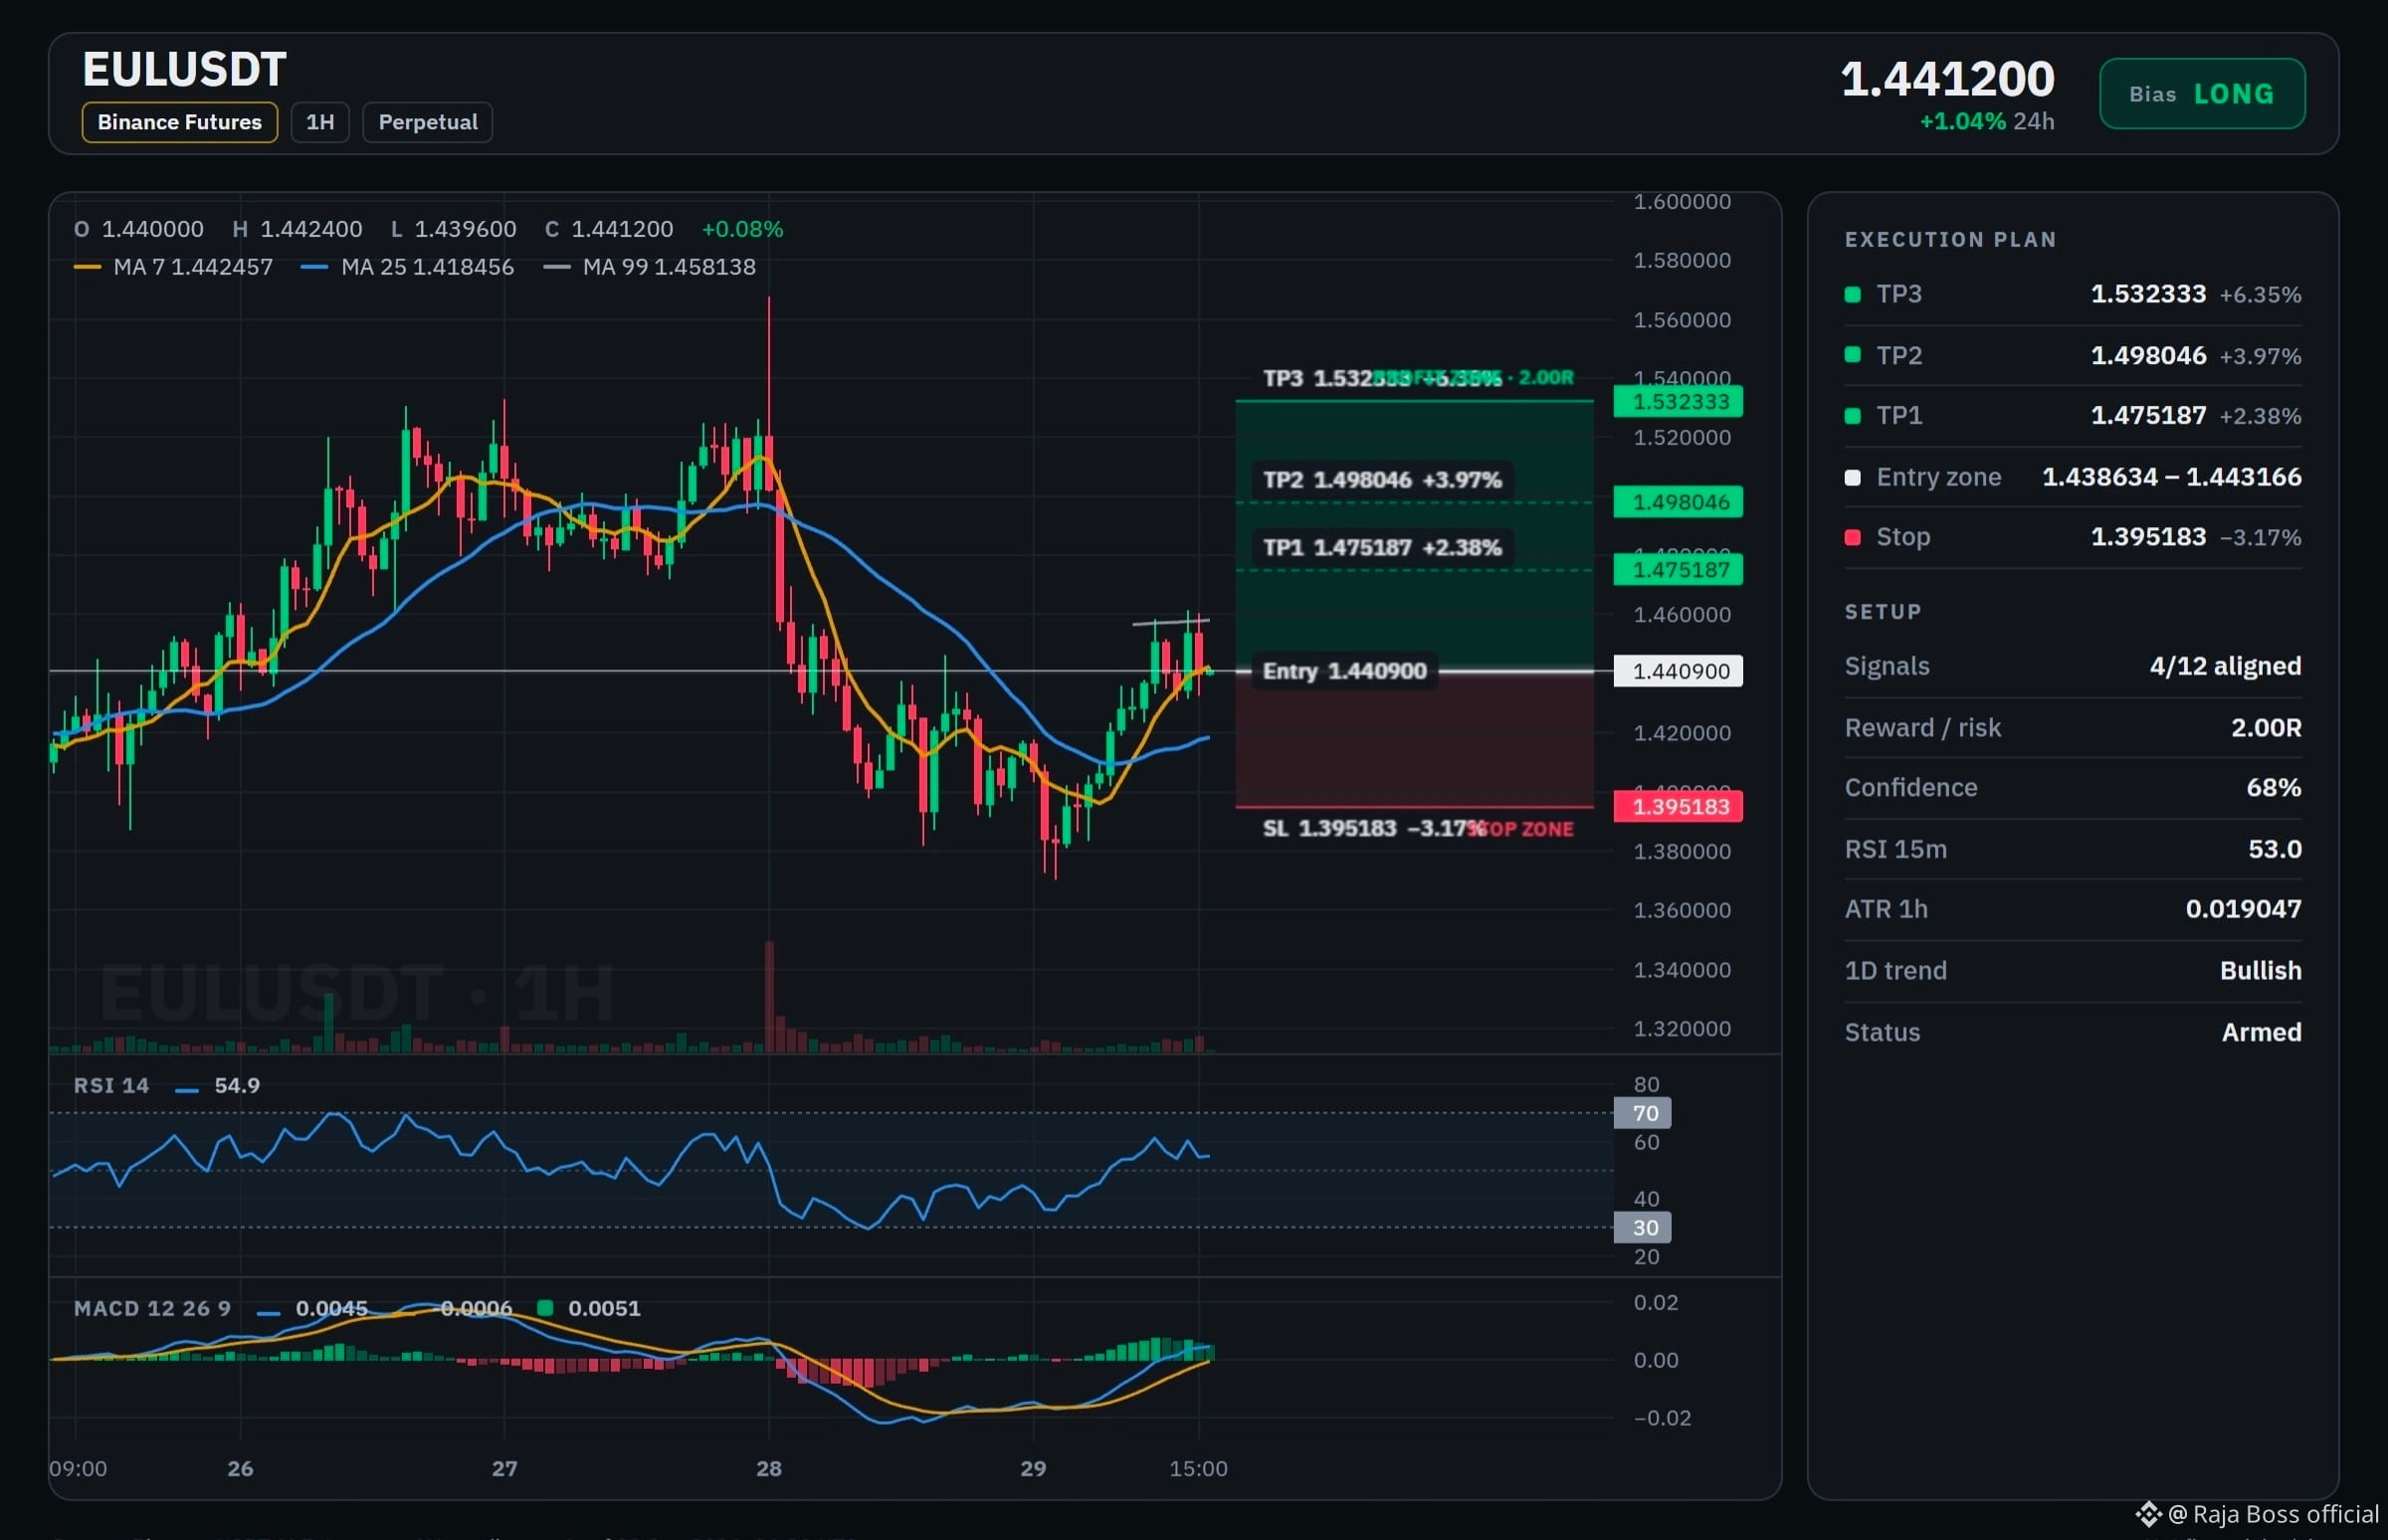Image resolution: width=2388 pixels, height=1540 pixels.
Task: Click the Binance Futures exchange badge
Action: 180,122
